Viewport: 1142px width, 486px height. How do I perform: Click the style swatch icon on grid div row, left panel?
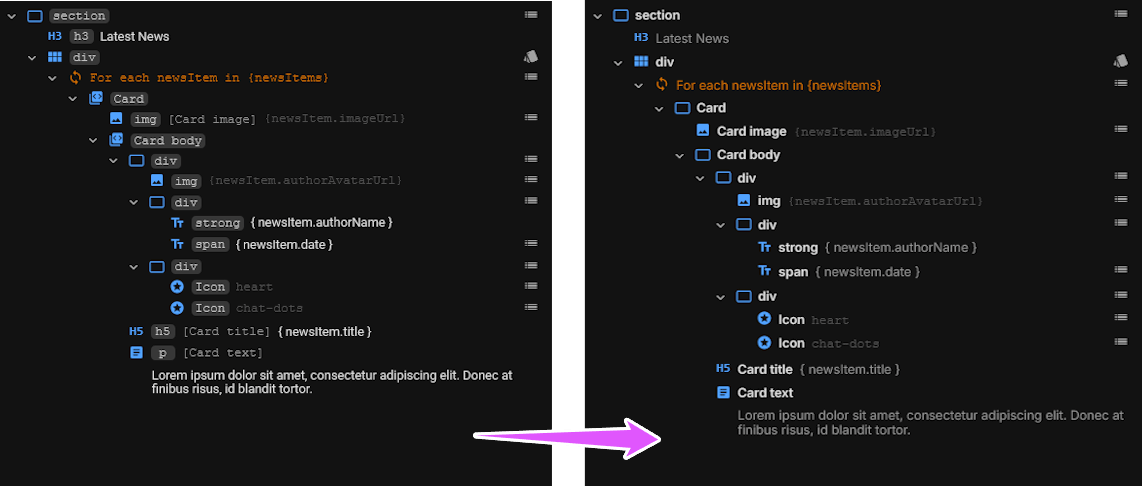click(531, 56)
